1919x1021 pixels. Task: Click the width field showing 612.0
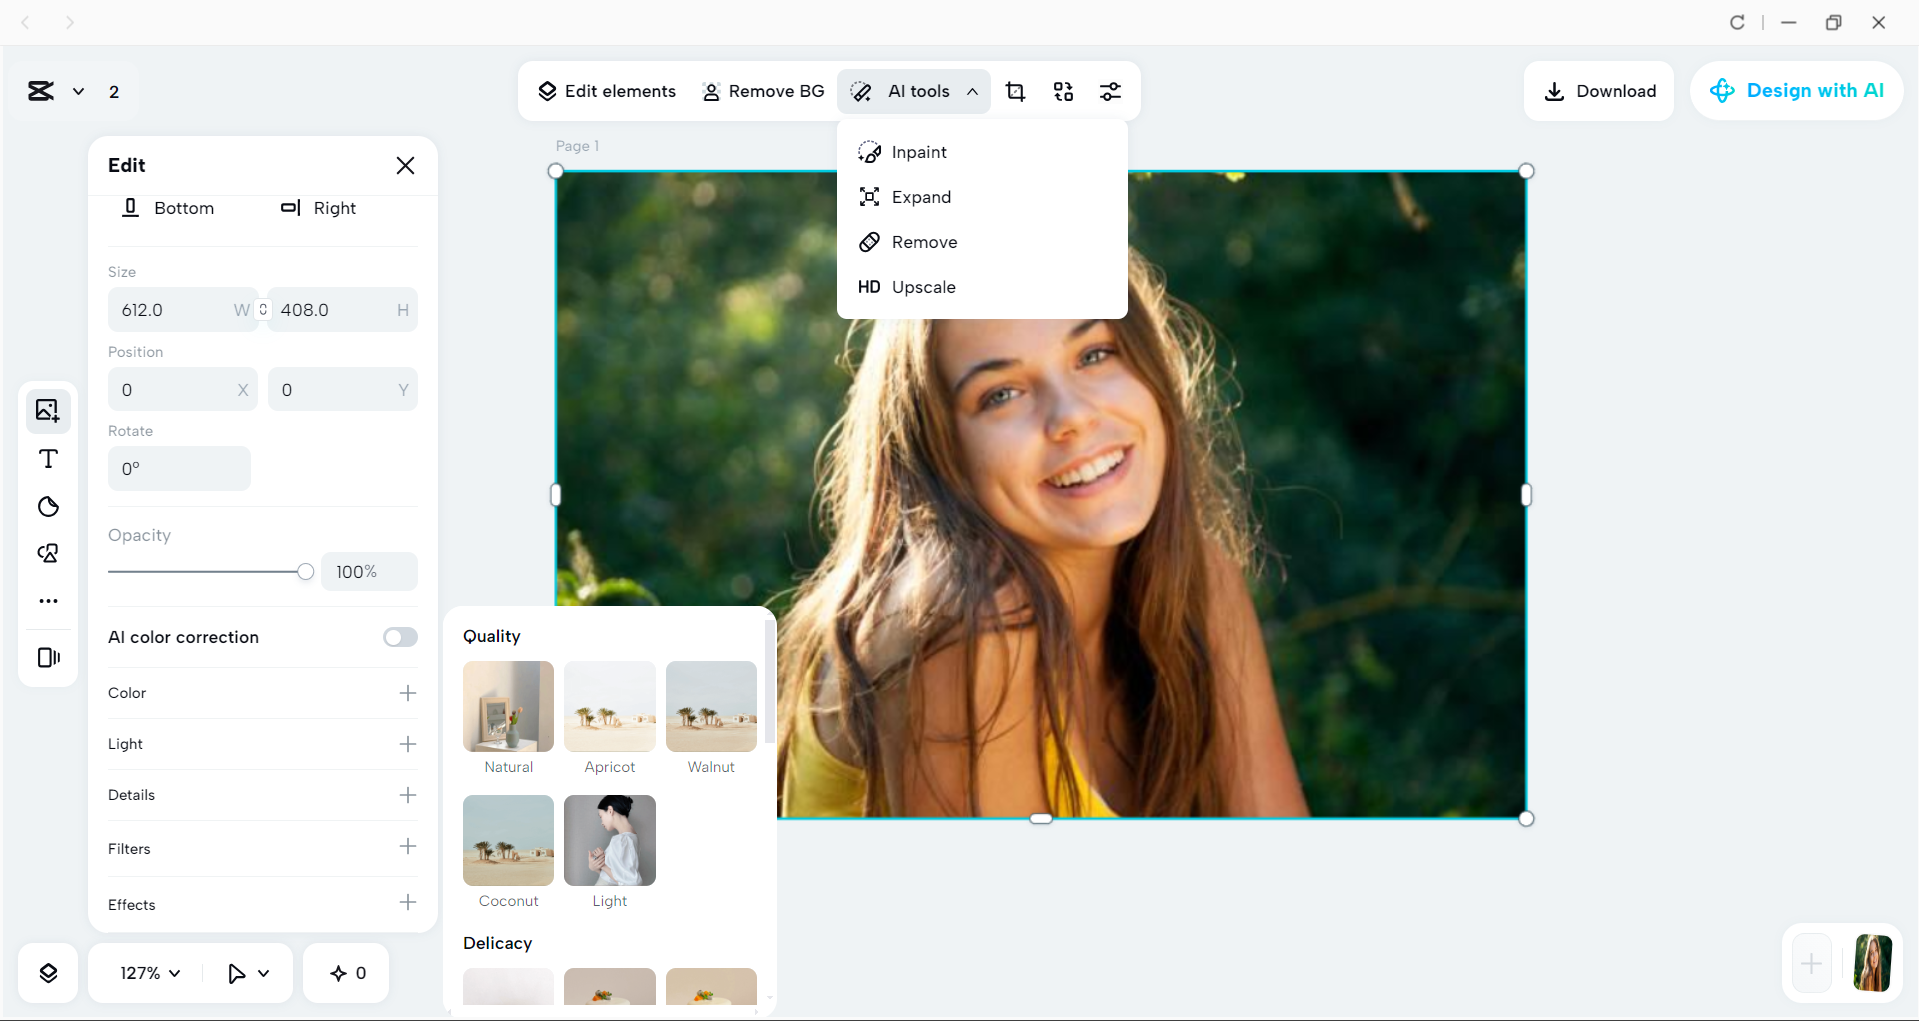coord(182,310)
